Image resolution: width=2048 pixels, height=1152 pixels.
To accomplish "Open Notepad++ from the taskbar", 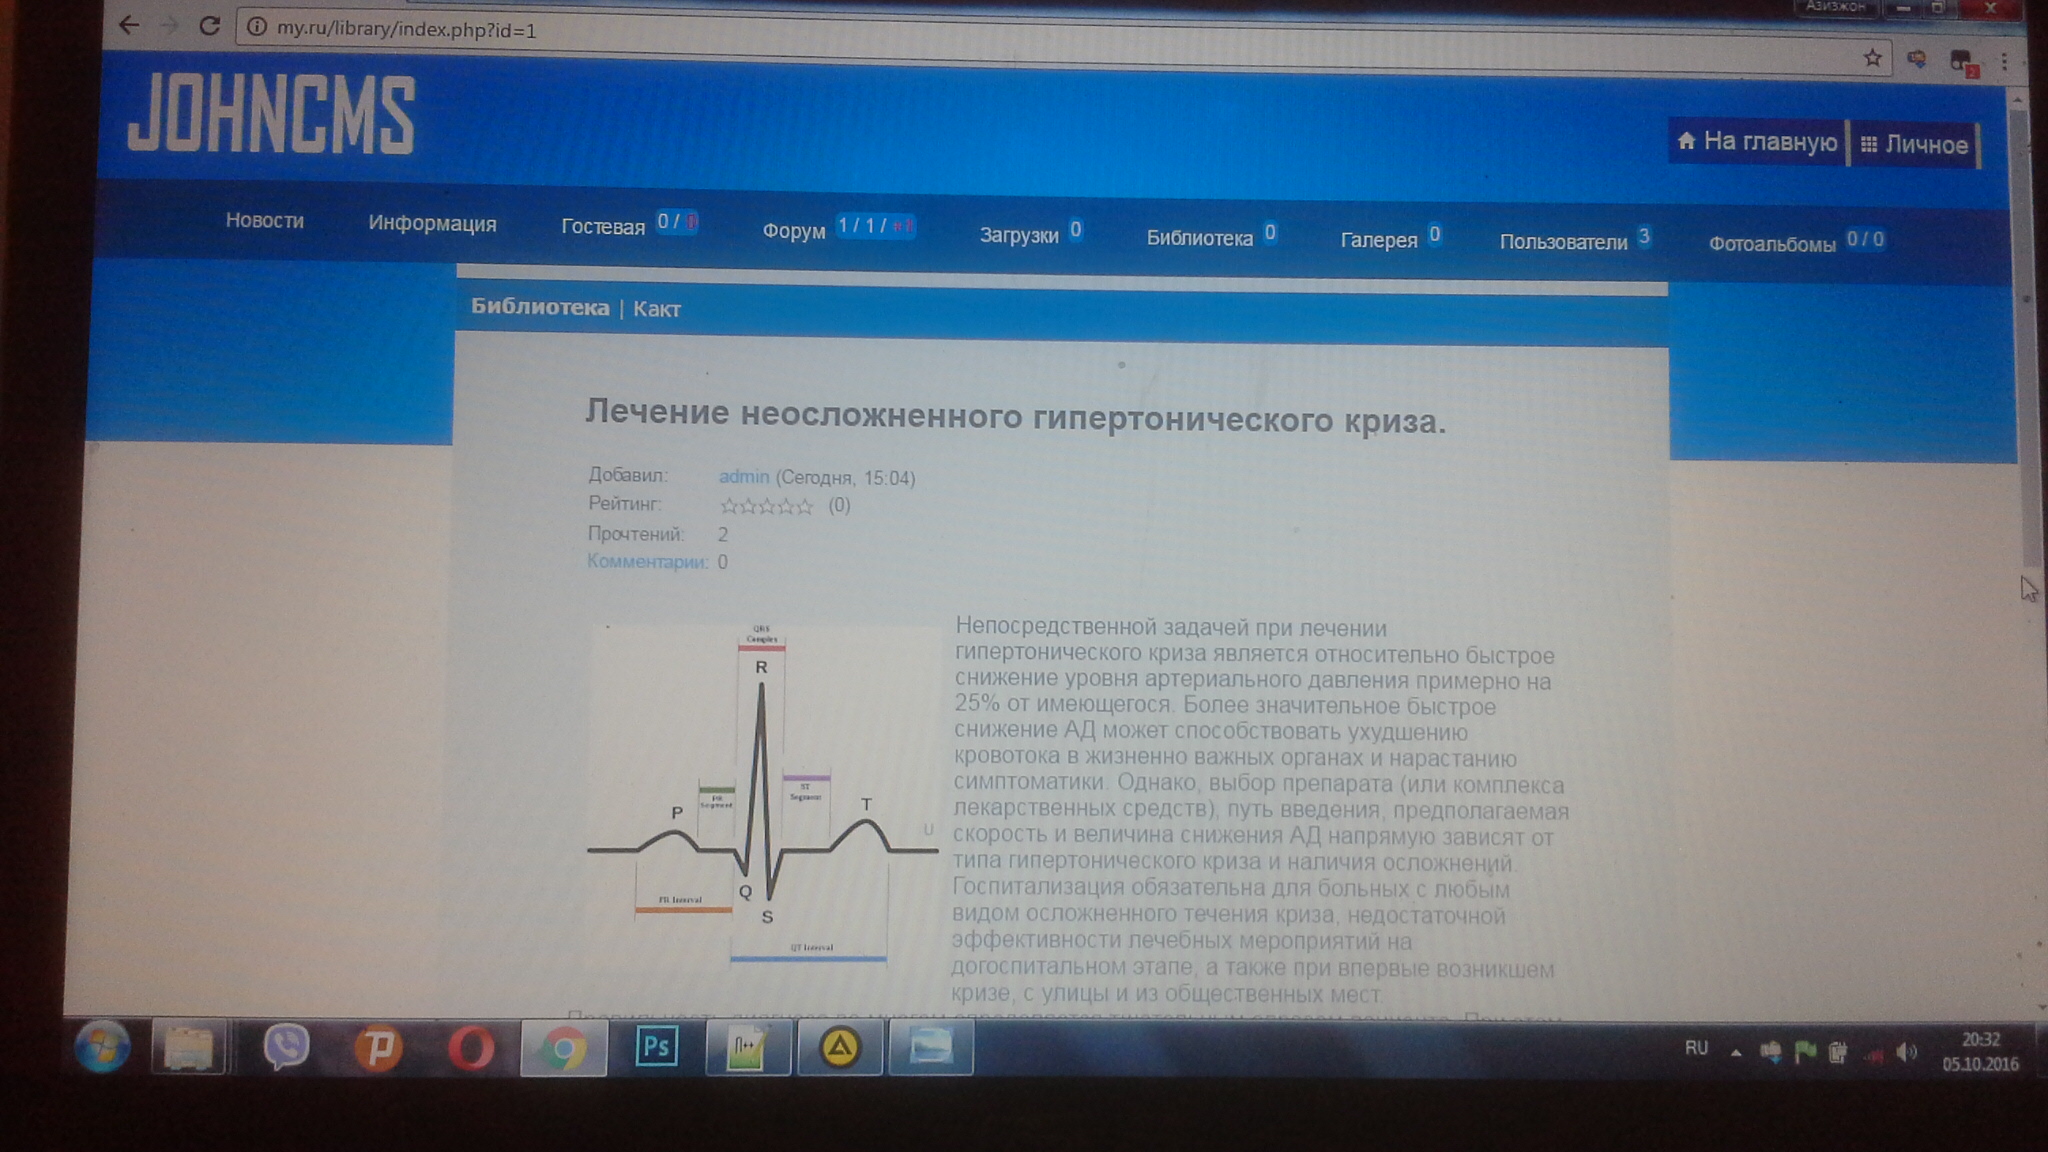I will coord(747,1048).
